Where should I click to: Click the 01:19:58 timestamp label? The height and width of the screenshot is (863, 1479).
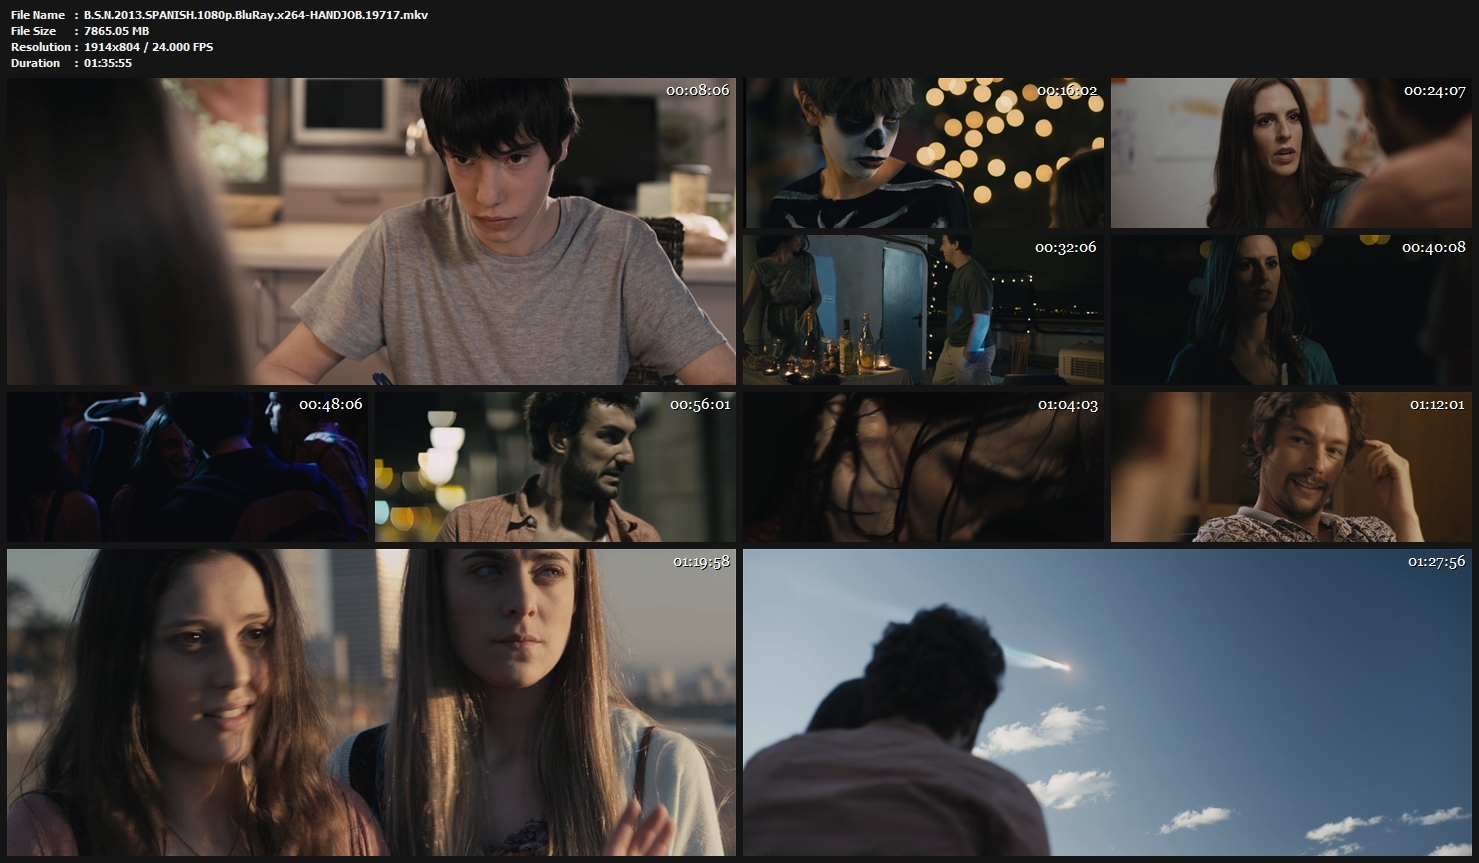pyautogui.click(x=700, y=561)
